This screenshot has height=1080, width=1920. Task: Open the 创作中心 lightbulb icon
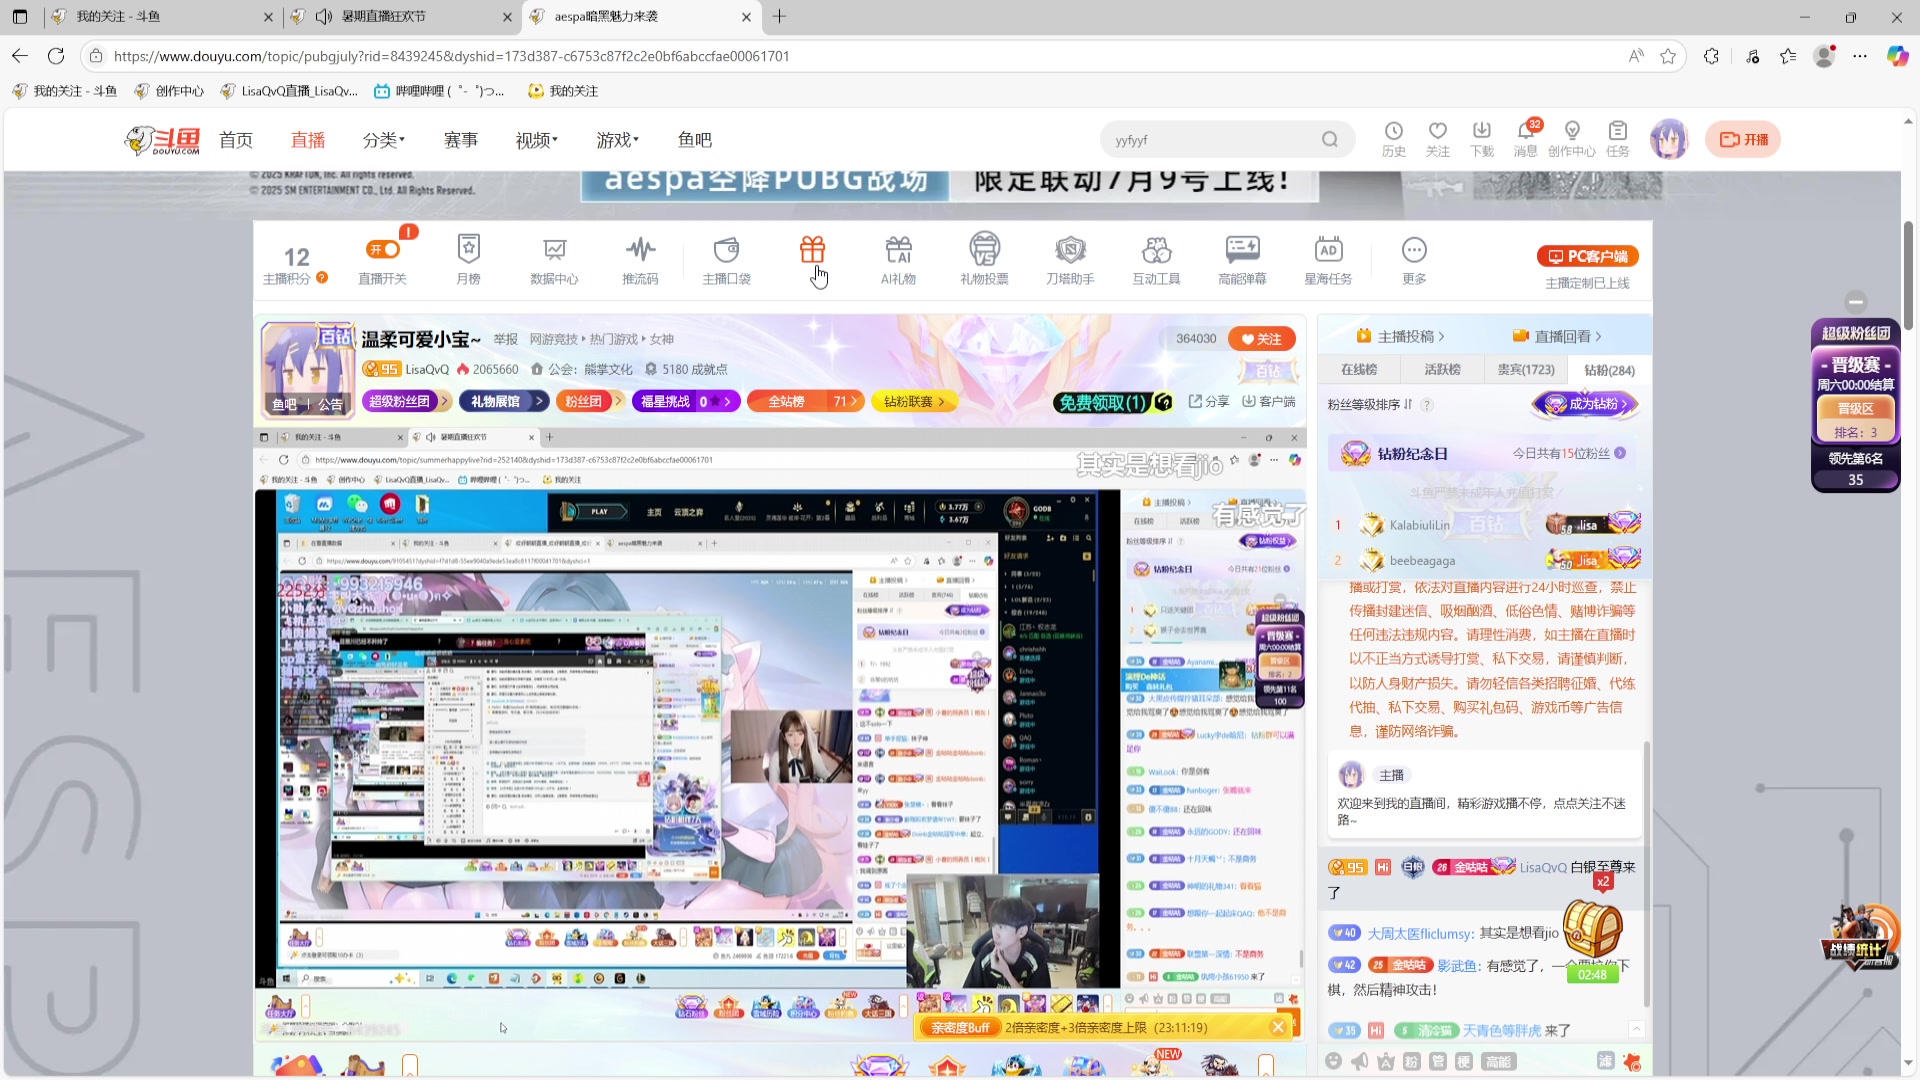(1572, 139)
